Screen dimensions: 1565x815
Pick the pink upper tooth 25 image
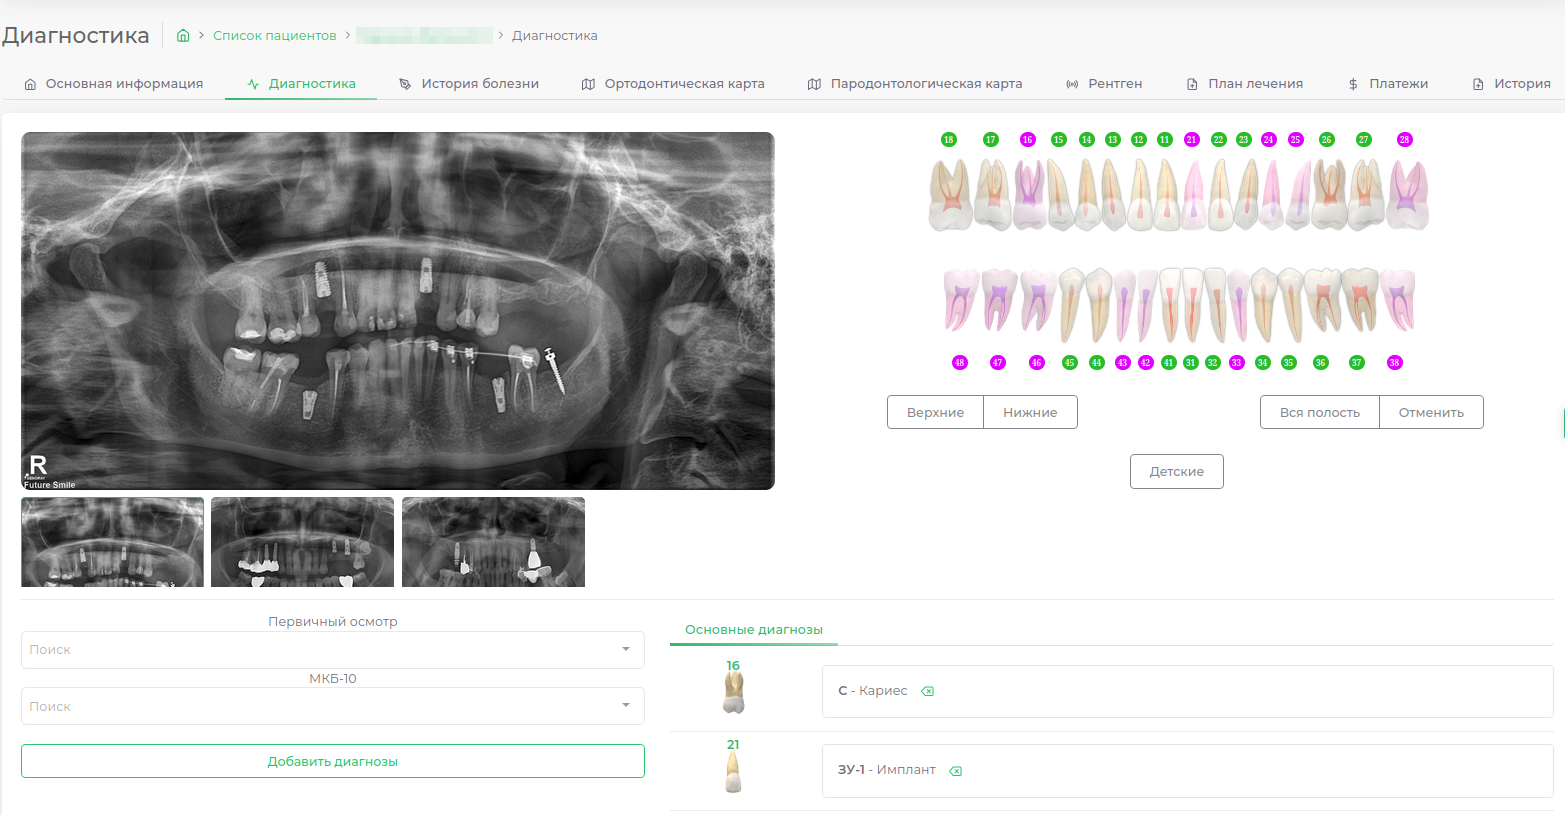(1298, 194)
